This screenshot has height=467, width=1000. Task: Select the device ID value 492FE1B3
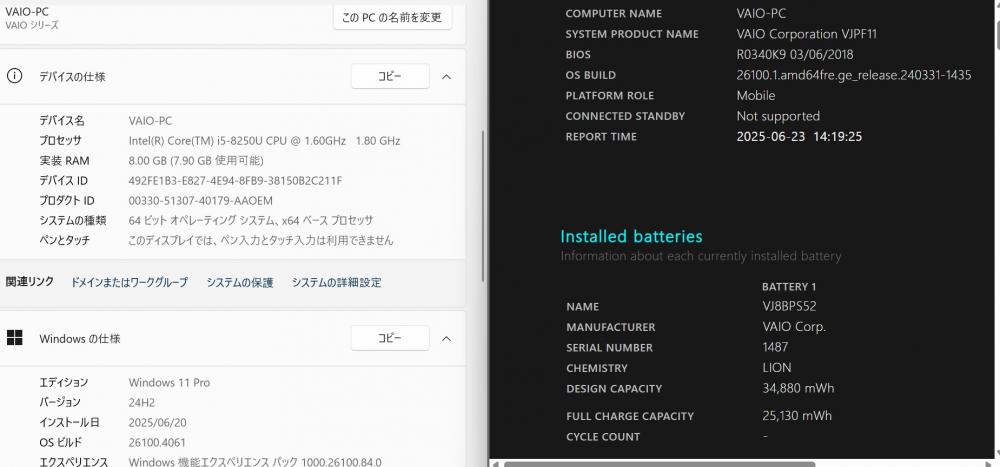tap(235, 181)
